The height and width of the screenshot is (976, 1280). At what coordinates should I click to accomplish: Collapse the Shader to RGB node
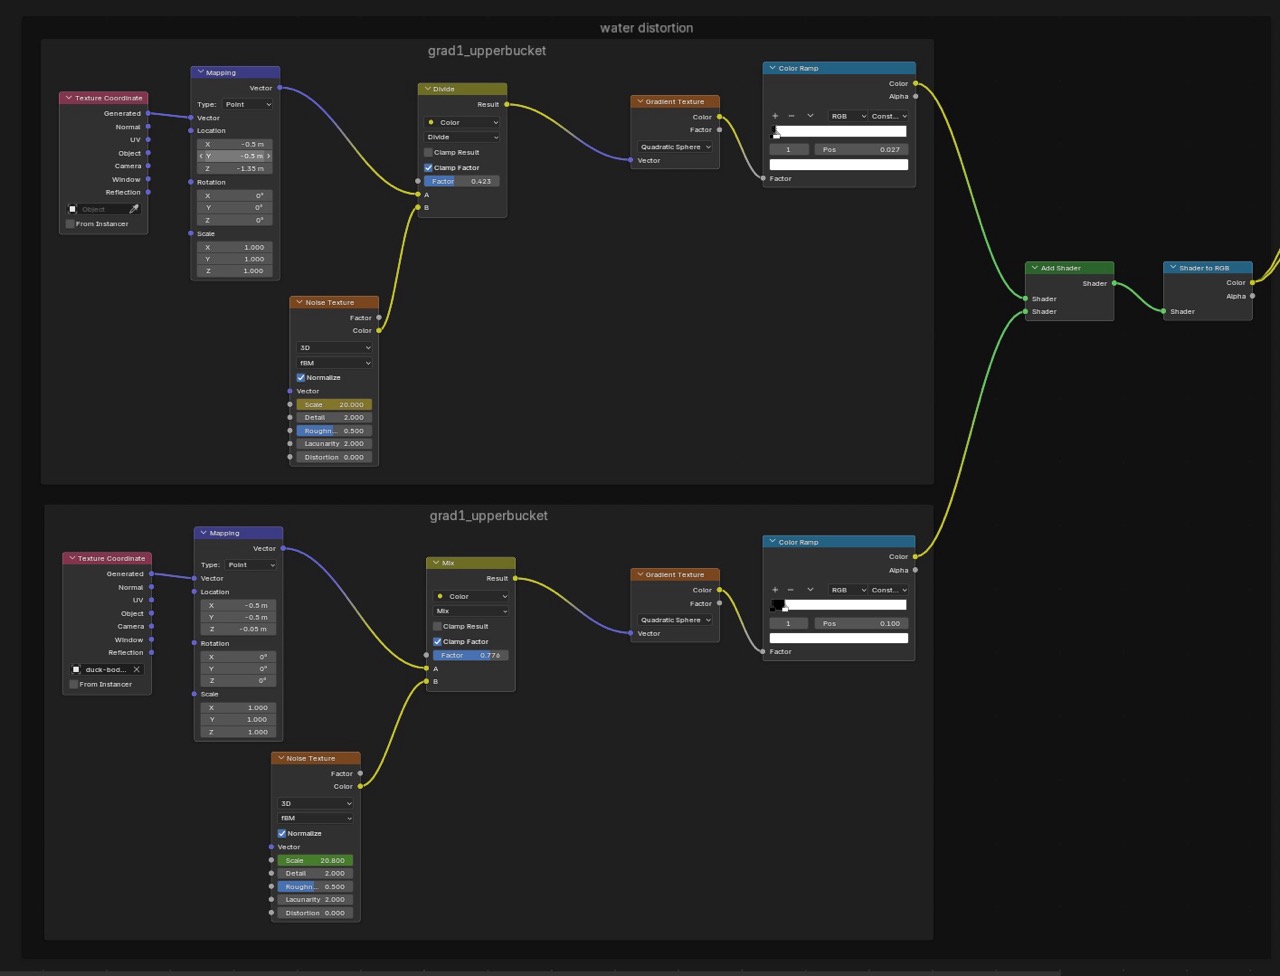point(1173,268)
